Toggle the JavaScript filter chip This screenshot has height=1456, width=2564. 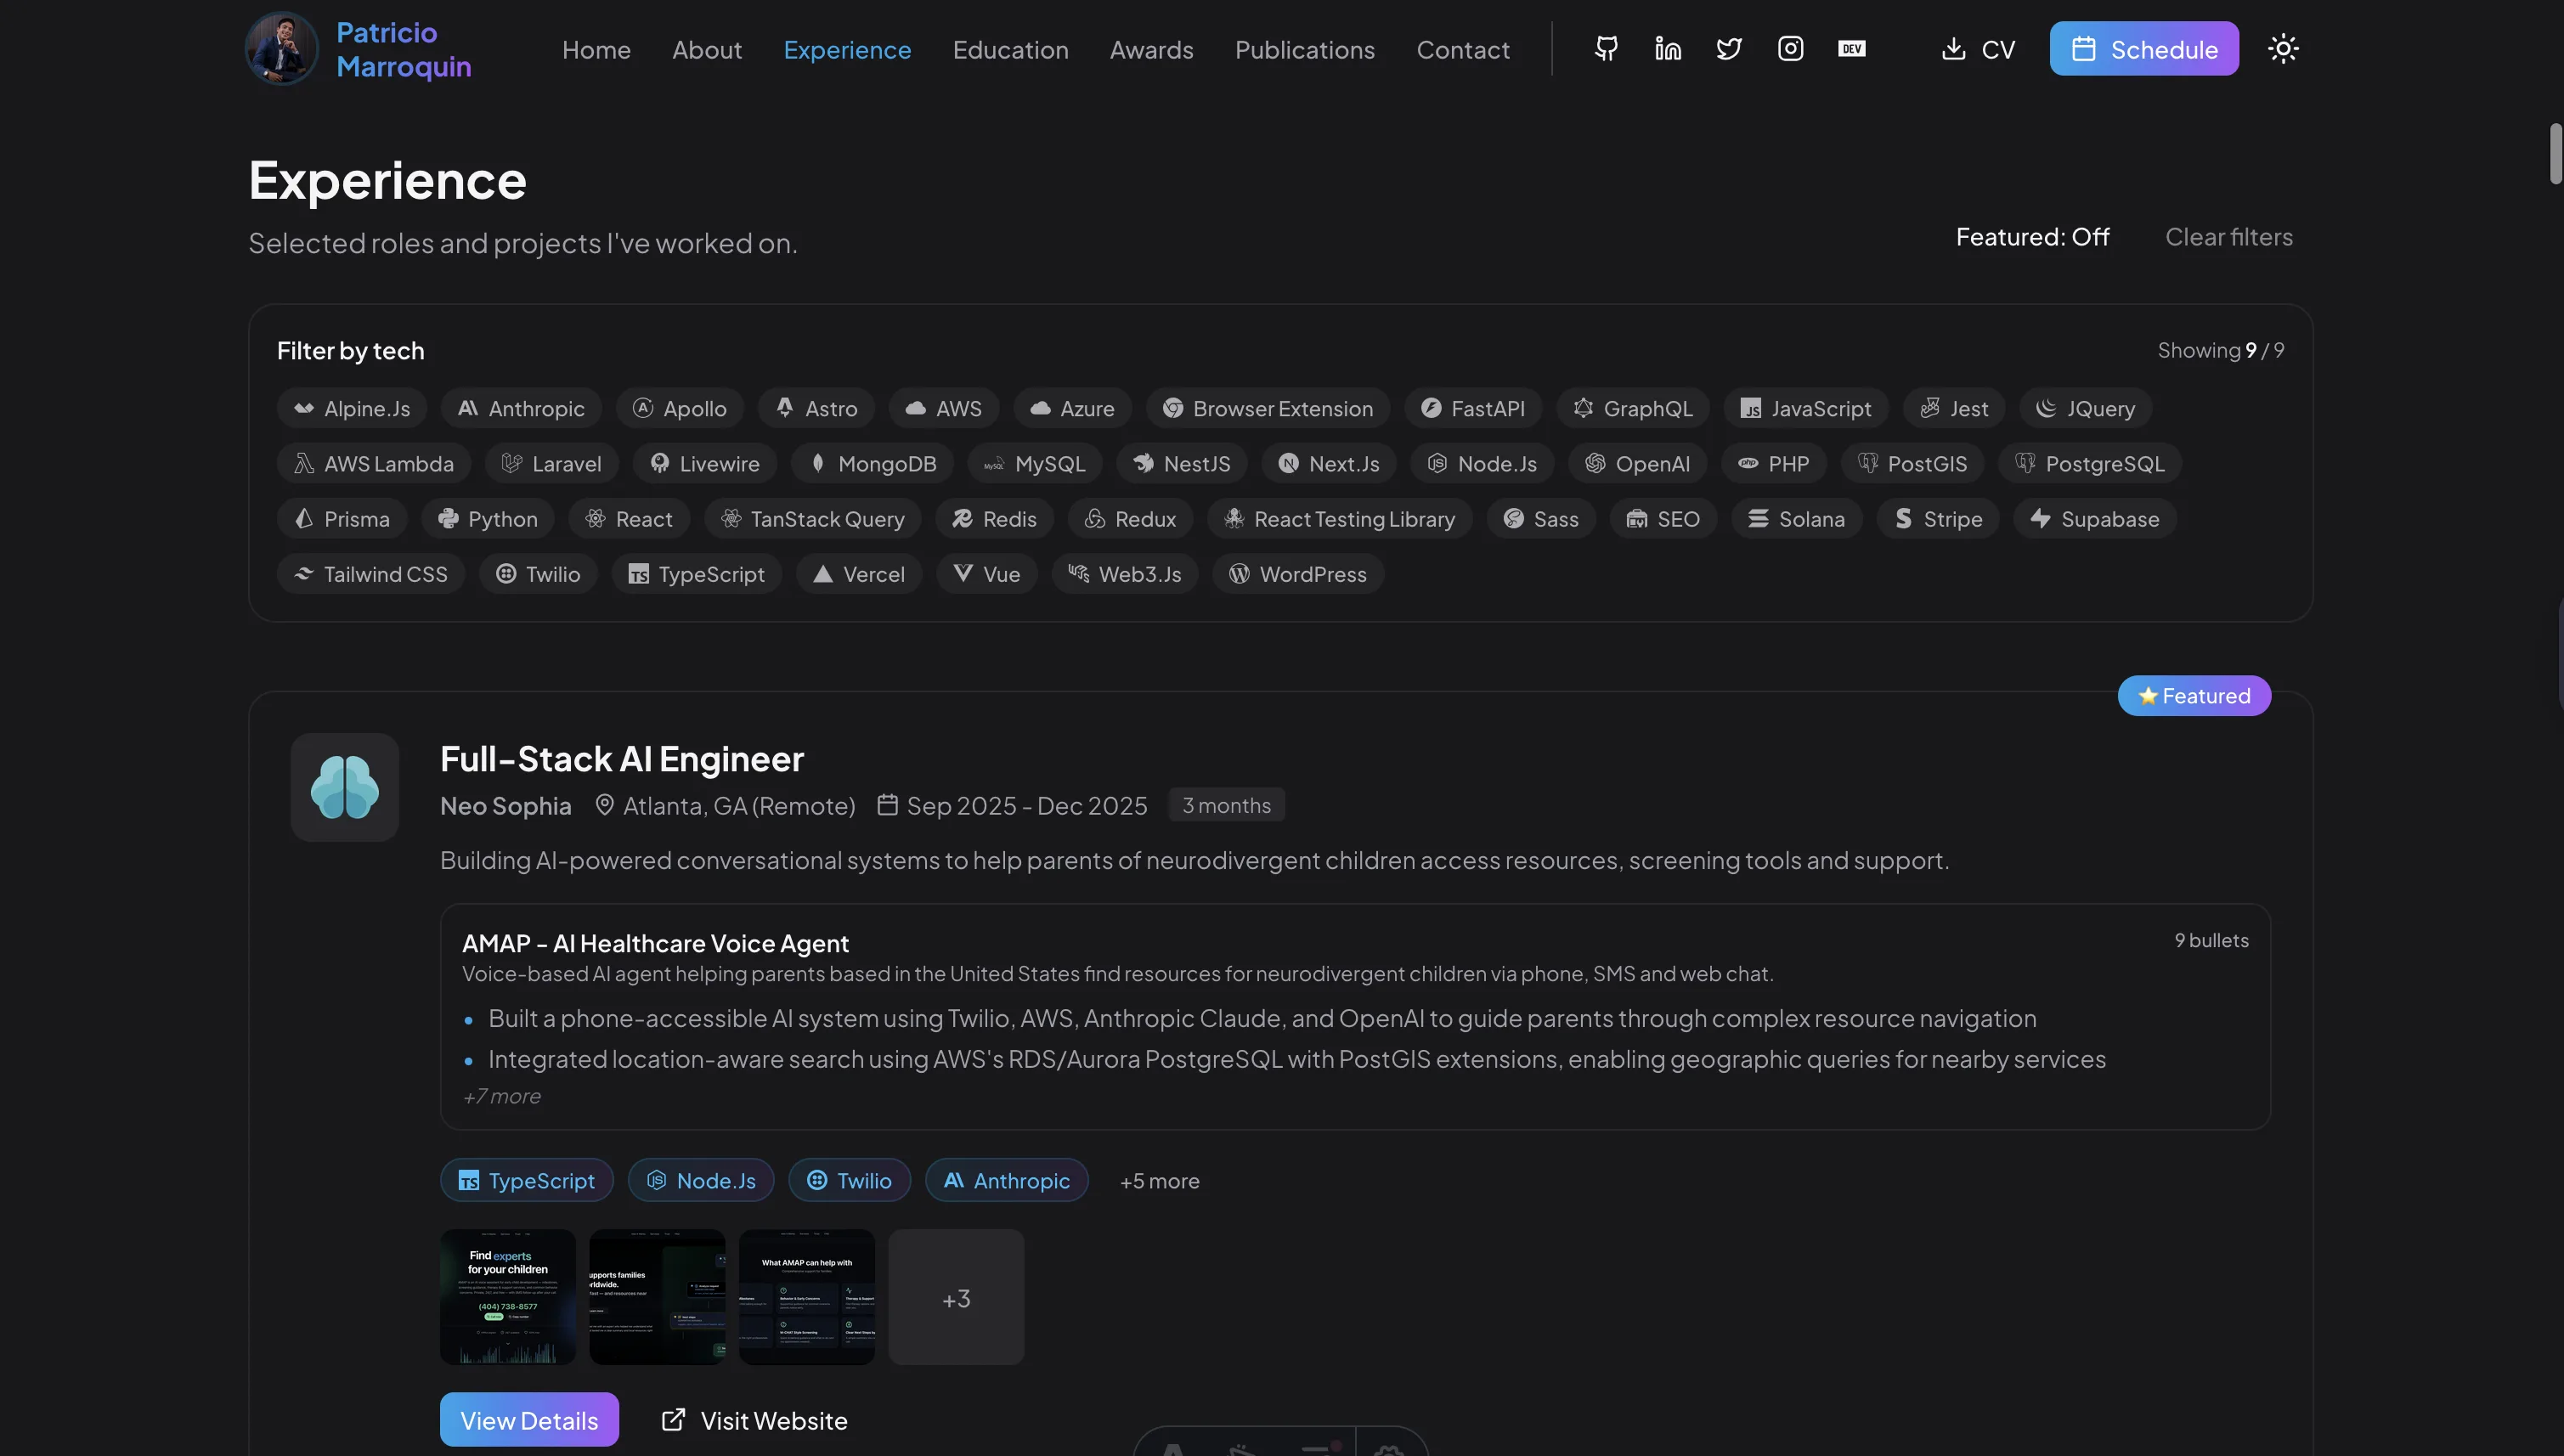(x=1806, y=408)
